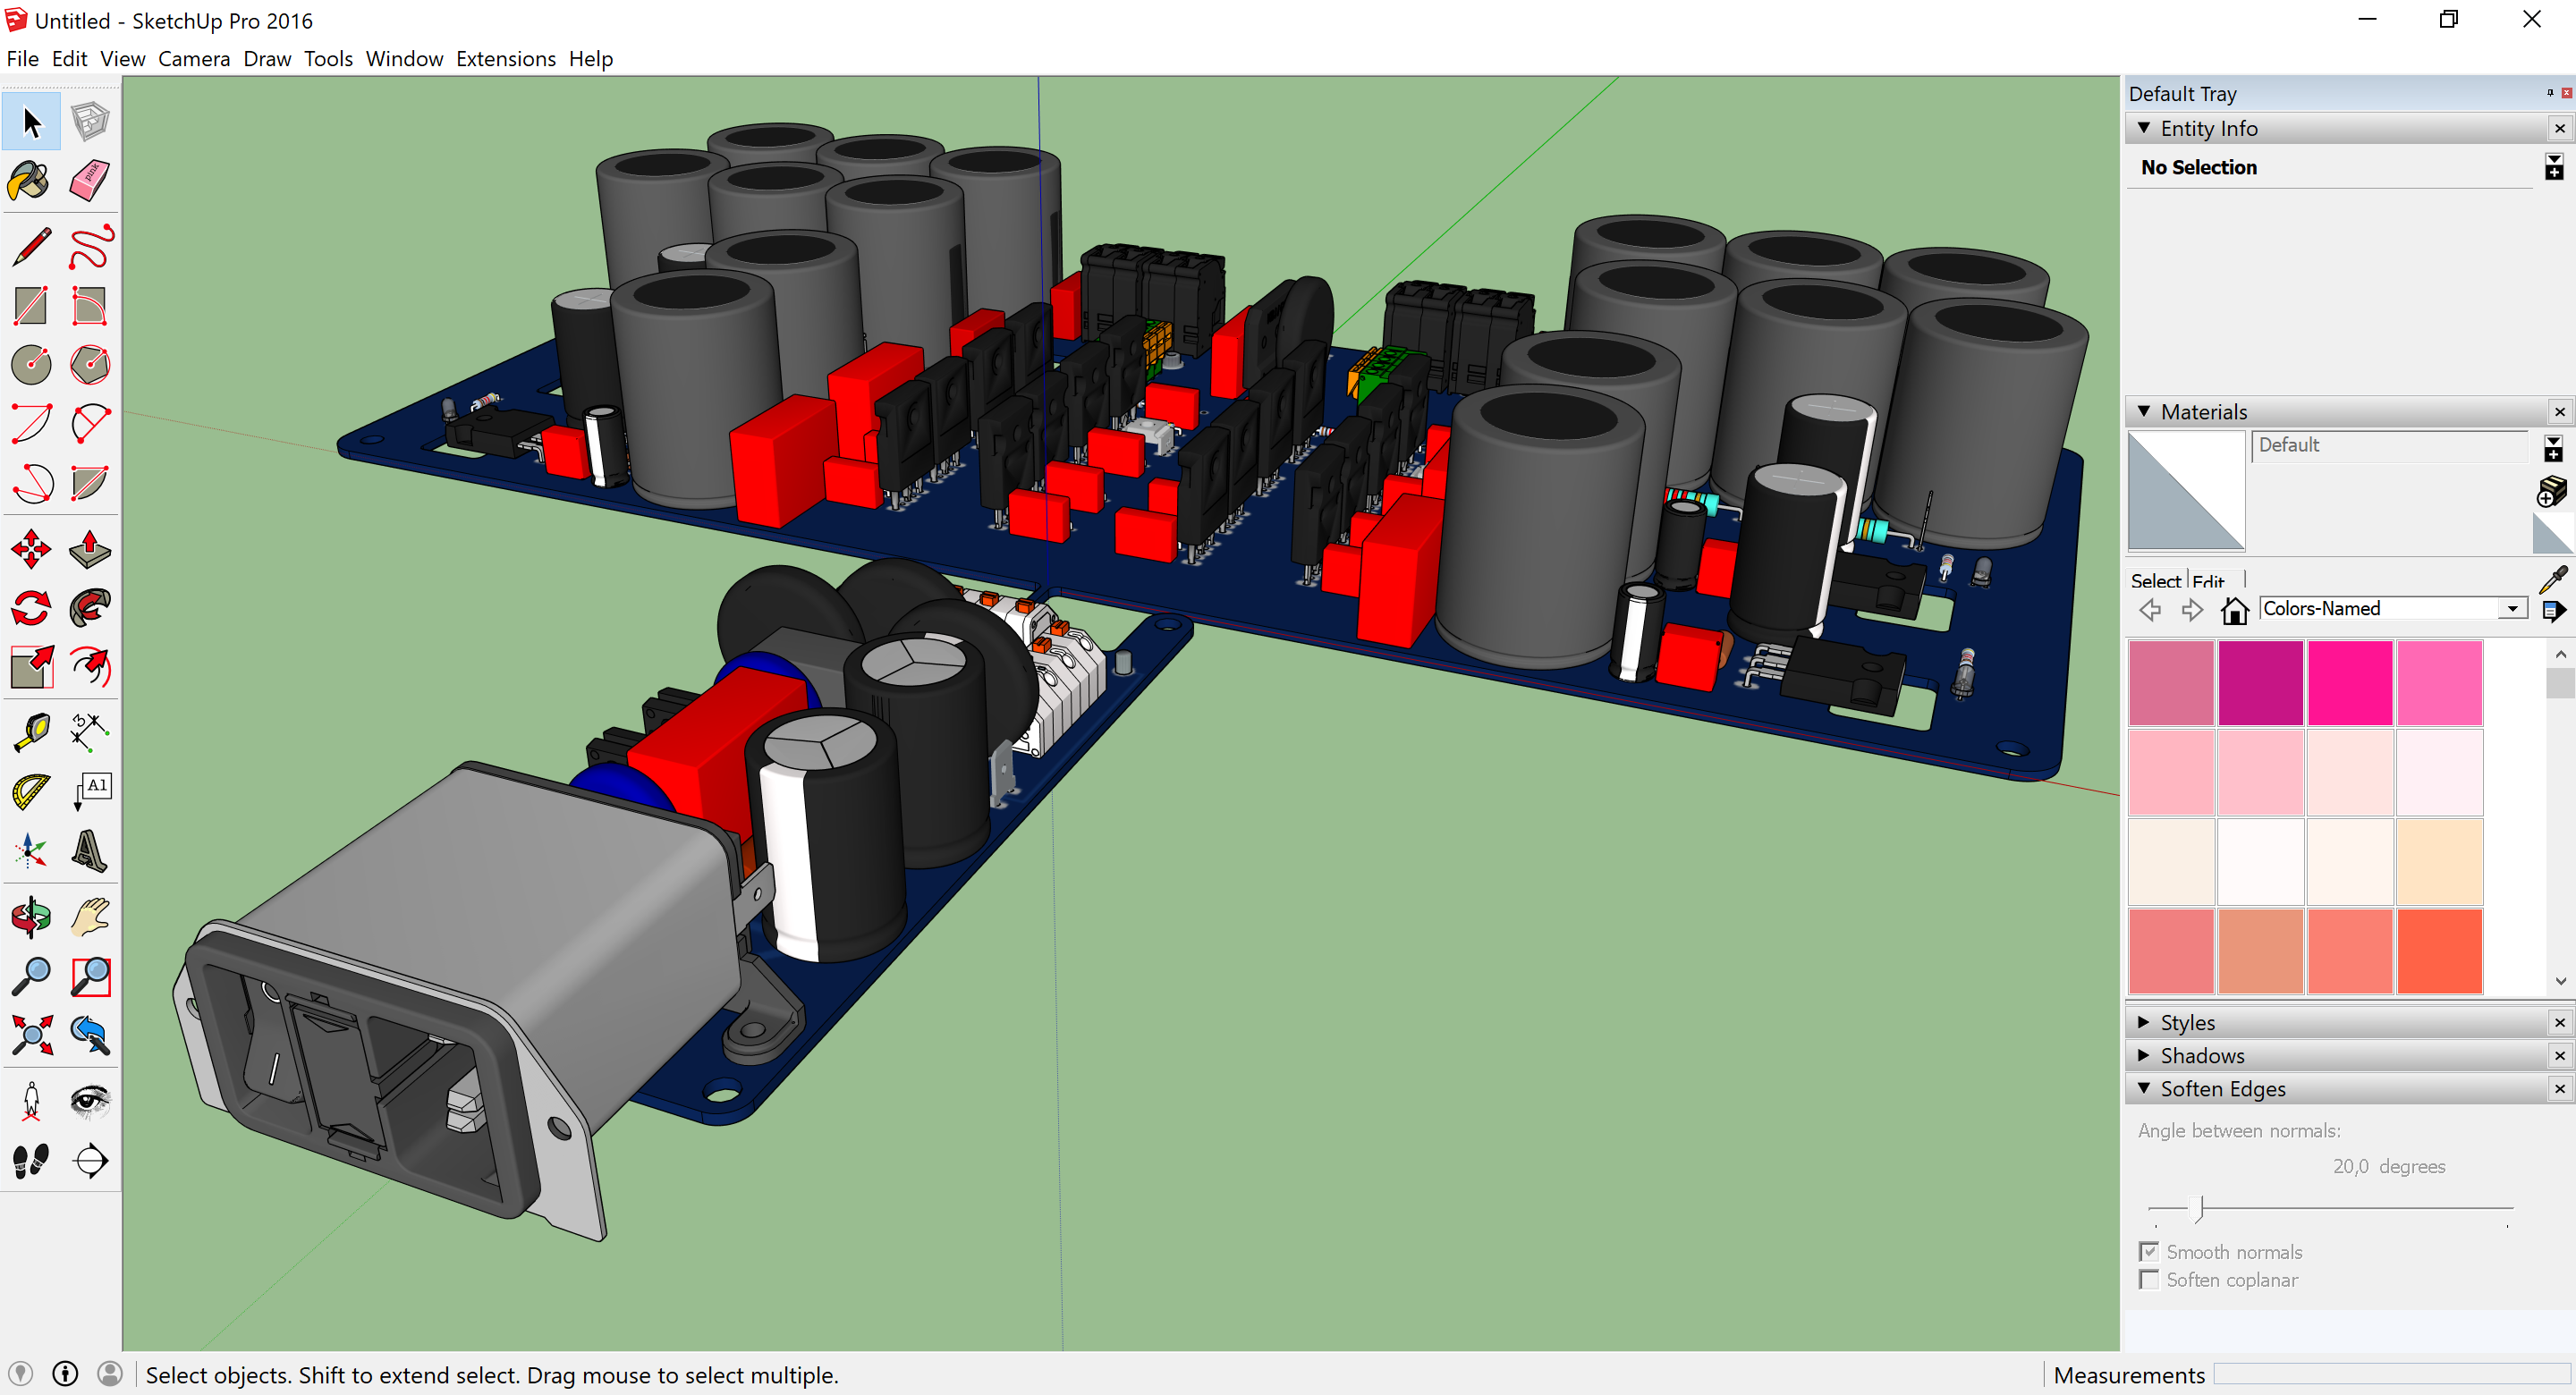This screenshot has width=2576, height=1395.
Task: Choose the Polygon tool
Action: pos(90,365)
